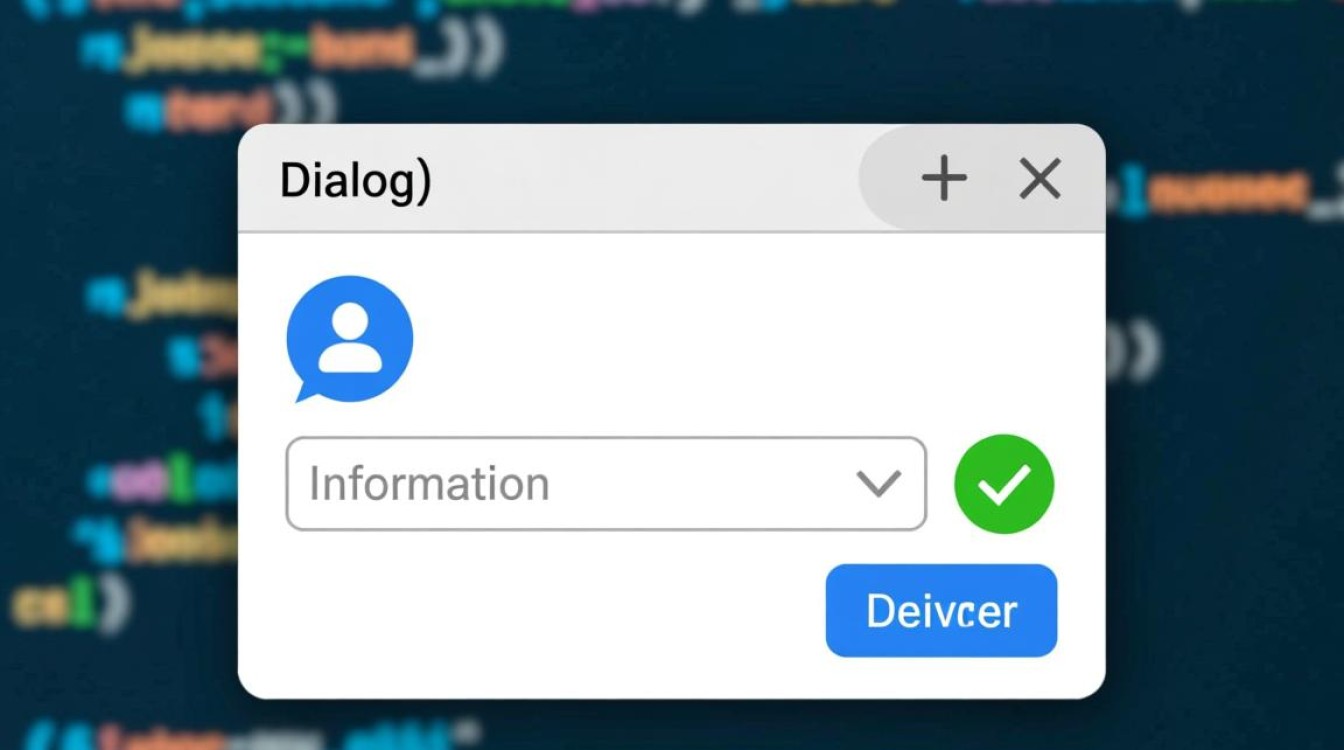This screenshot has width=1344, height=750.
Task: Click the Information placeholder text
Action: pyautogui.click(x=429, y=484)
